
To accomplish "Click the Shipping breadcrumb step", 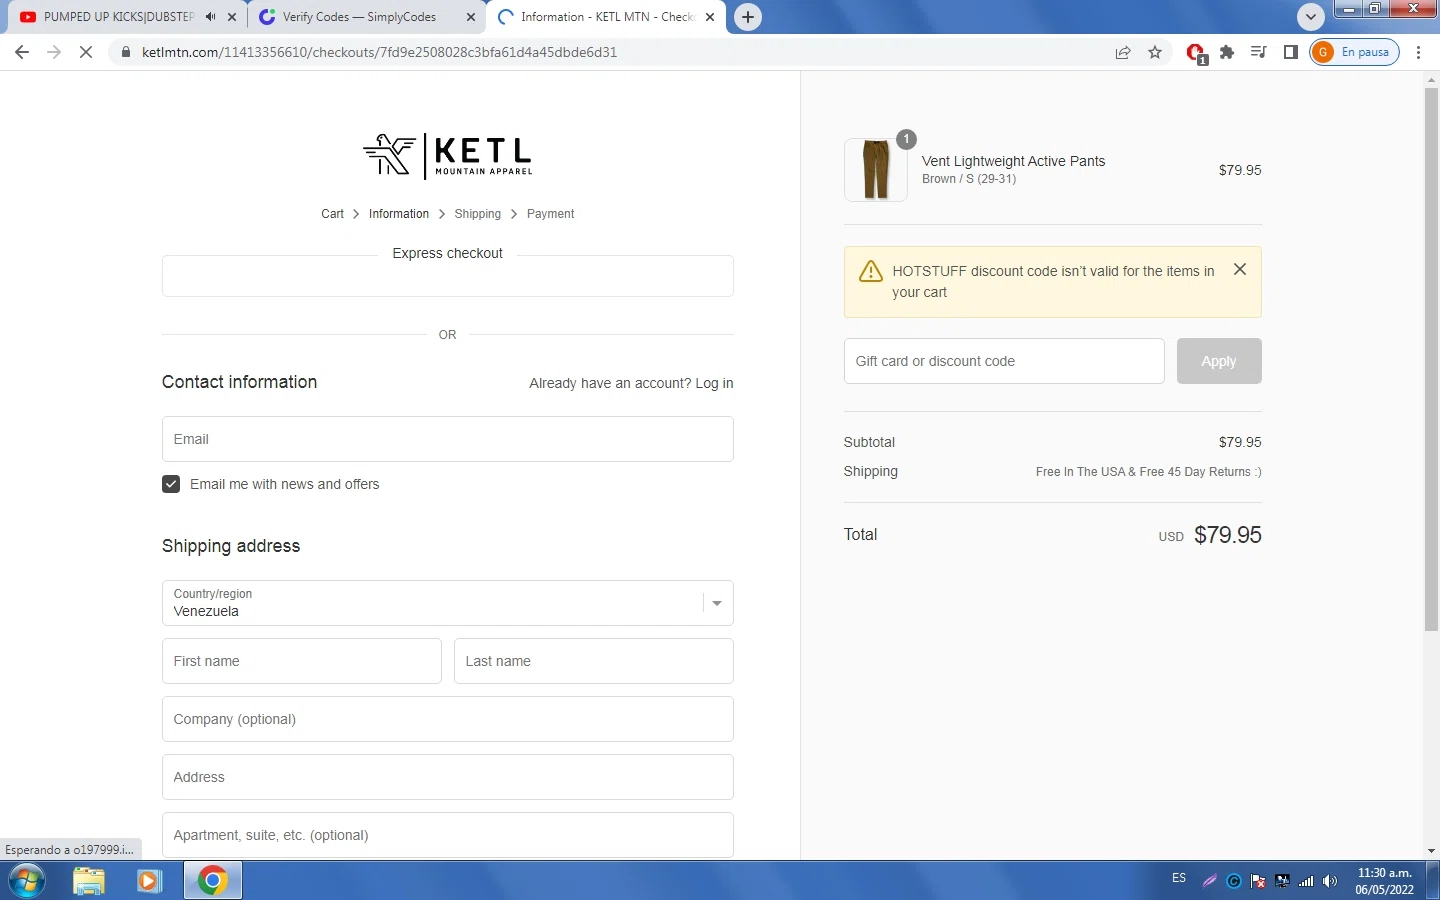I will click(x=477, y=214).
